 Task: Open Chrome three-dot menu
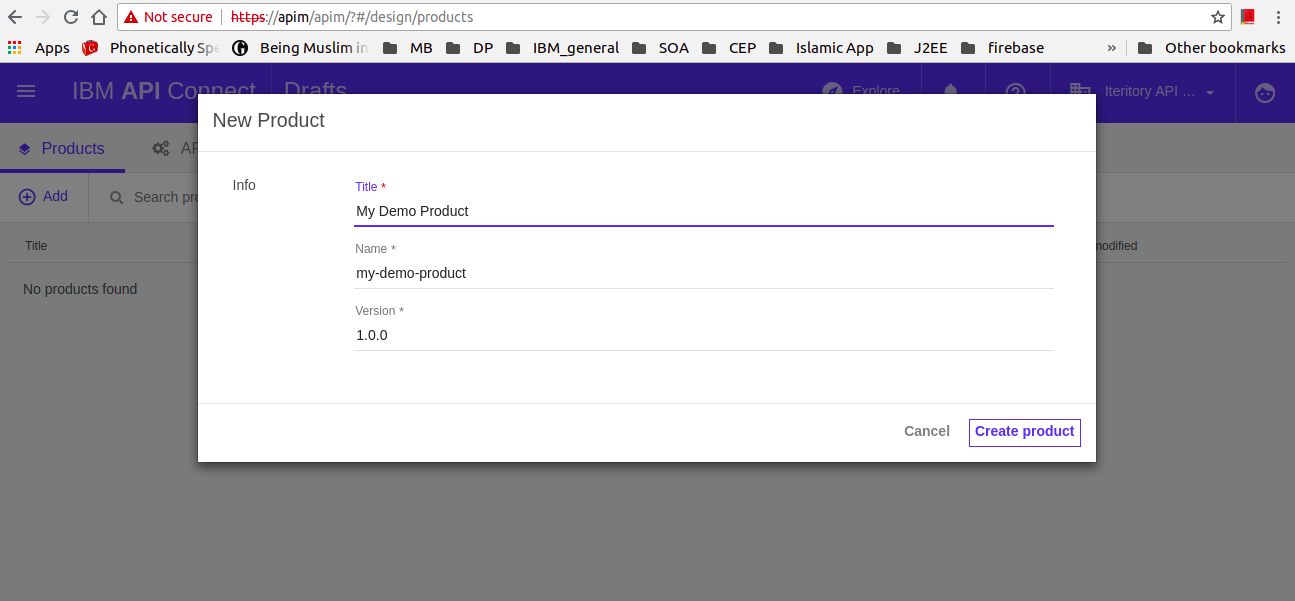1278,17
